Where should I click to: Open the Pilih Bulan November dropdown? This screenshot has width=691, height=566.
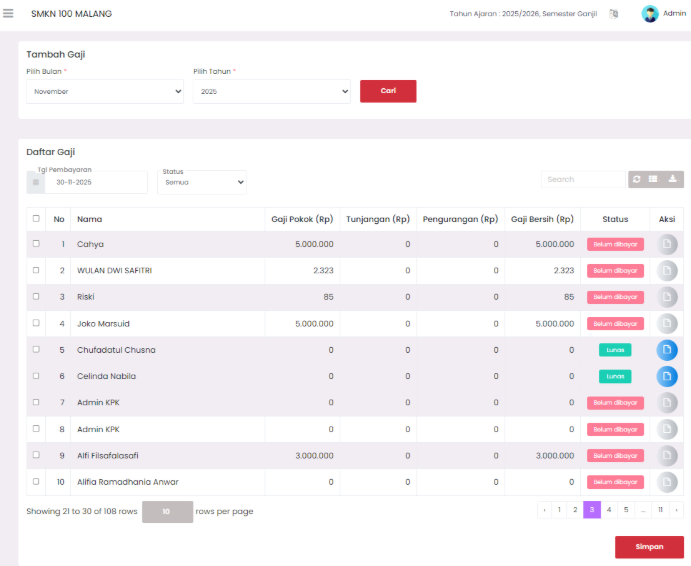click(104, 91)
